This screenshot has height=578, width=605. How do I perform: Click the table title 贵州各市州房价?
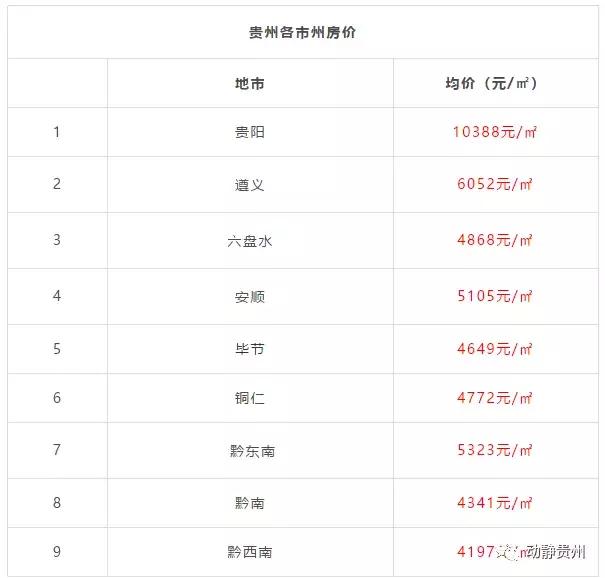[302, 32]
